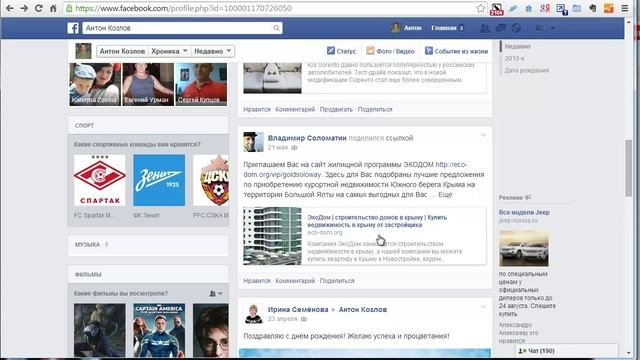Open the Чат (190) bar
Screen dimensions: 640x360
[567, 351]
